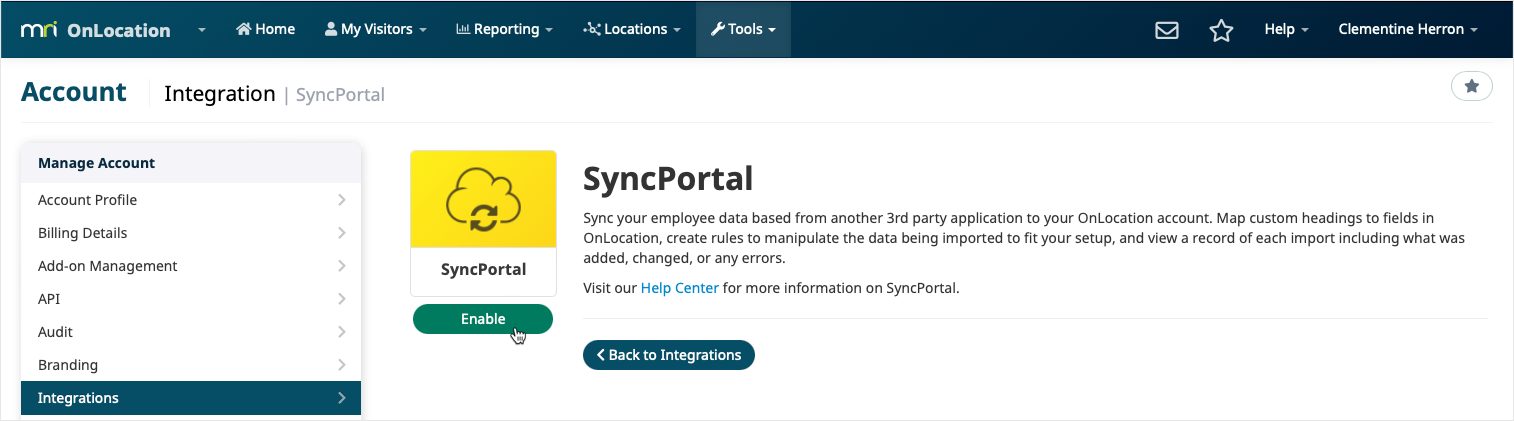Screen dimensions: 1514x421
Task: Open the Tools menu
Action: [x=743, y=29]
